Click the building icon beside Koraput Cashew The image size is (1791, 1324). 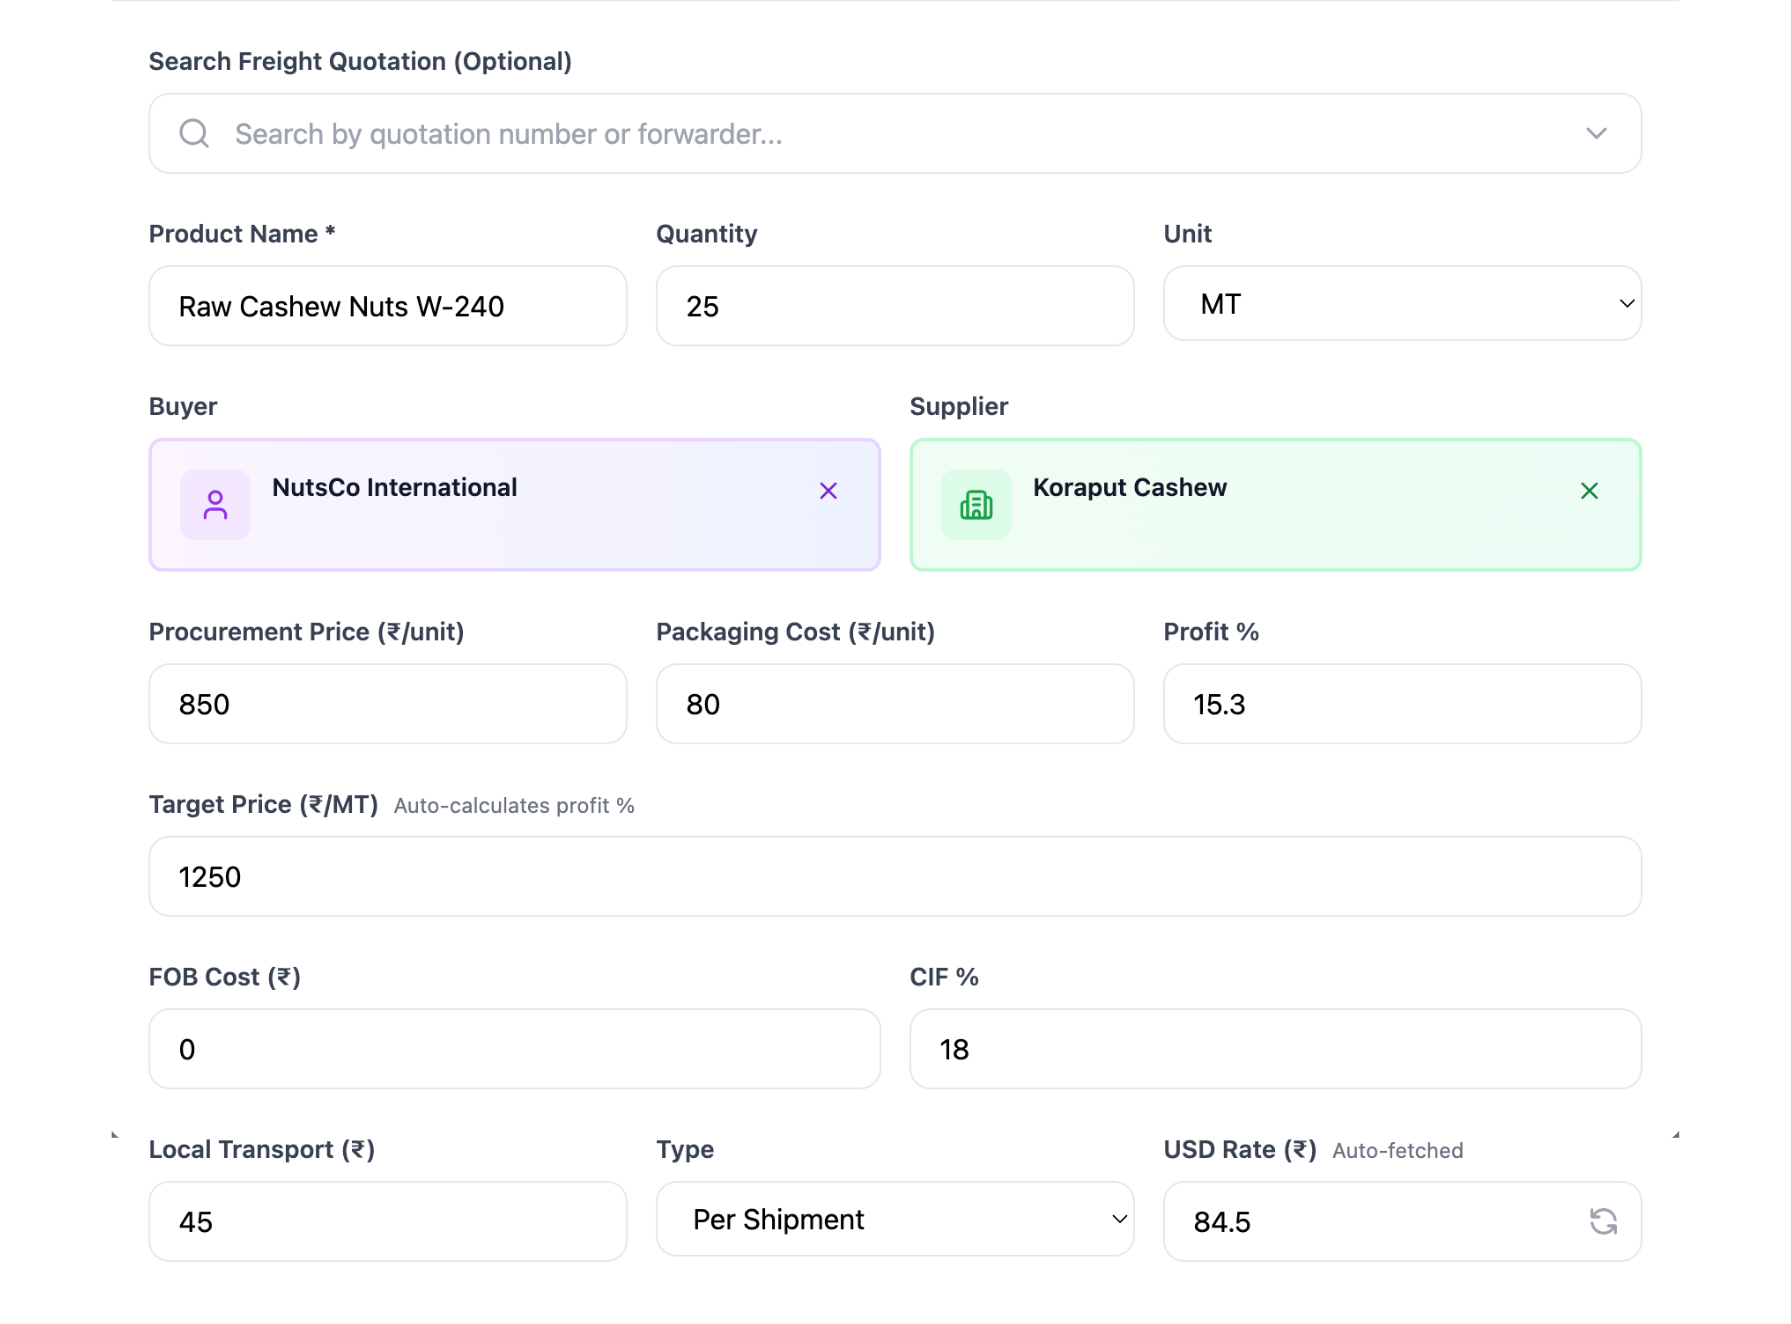tap(976, 504)
